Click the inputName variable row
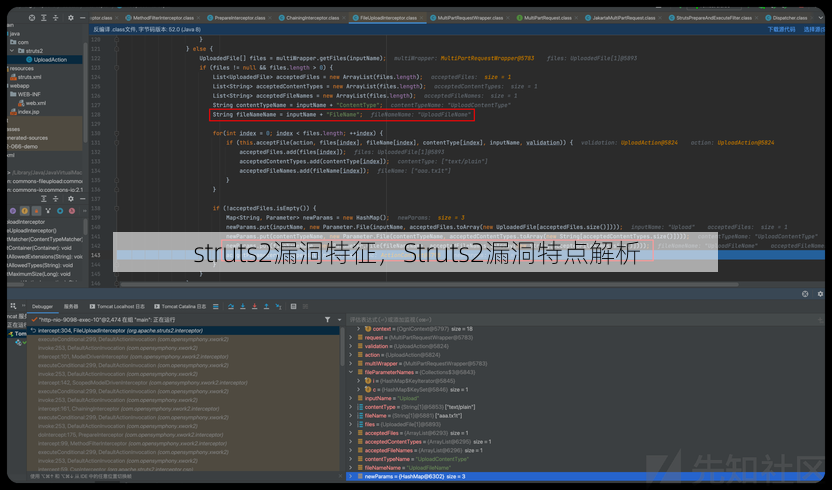832x490 pixels. (586, 398)
